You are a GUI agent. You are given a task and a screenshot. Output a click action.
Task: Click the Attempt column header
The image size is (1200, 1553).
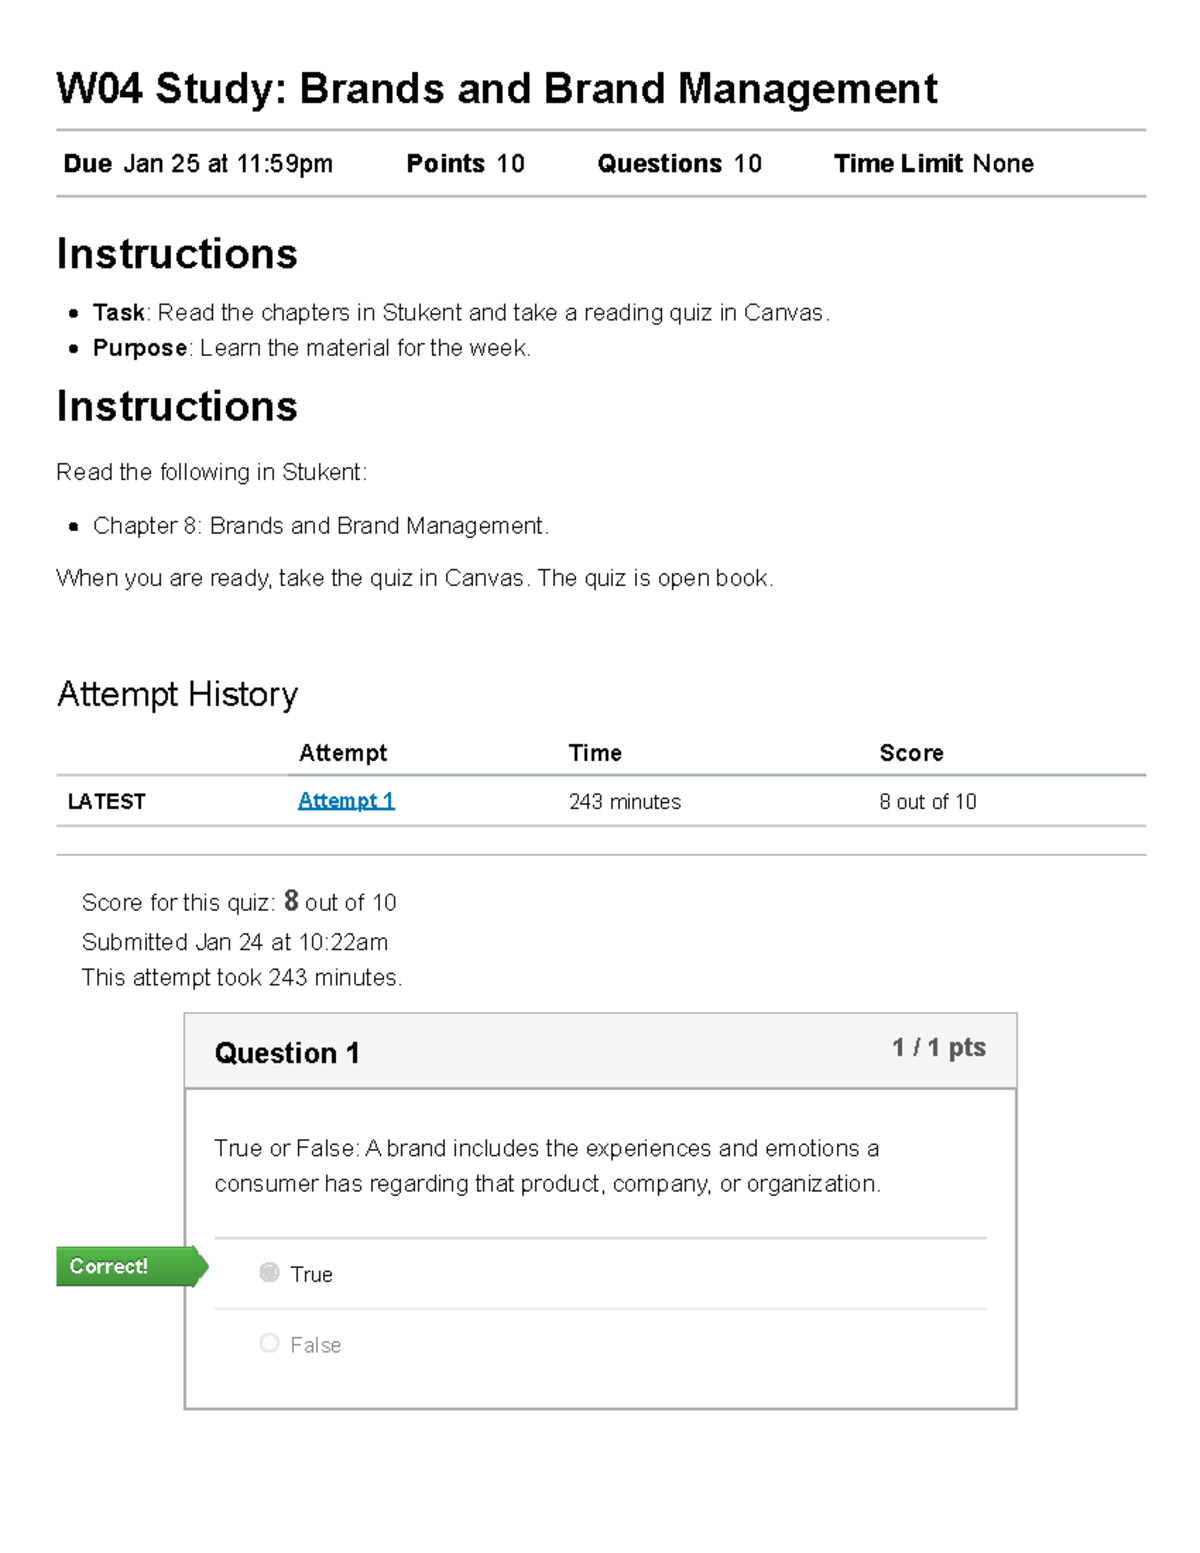342,753
